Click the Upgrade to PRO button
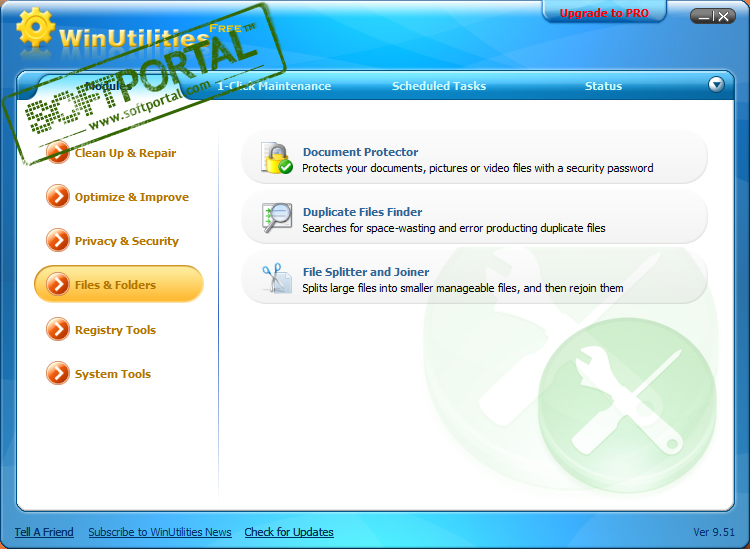Image resolution: width=750 pixels, height=549 pixels. click(x=604, y=13)
